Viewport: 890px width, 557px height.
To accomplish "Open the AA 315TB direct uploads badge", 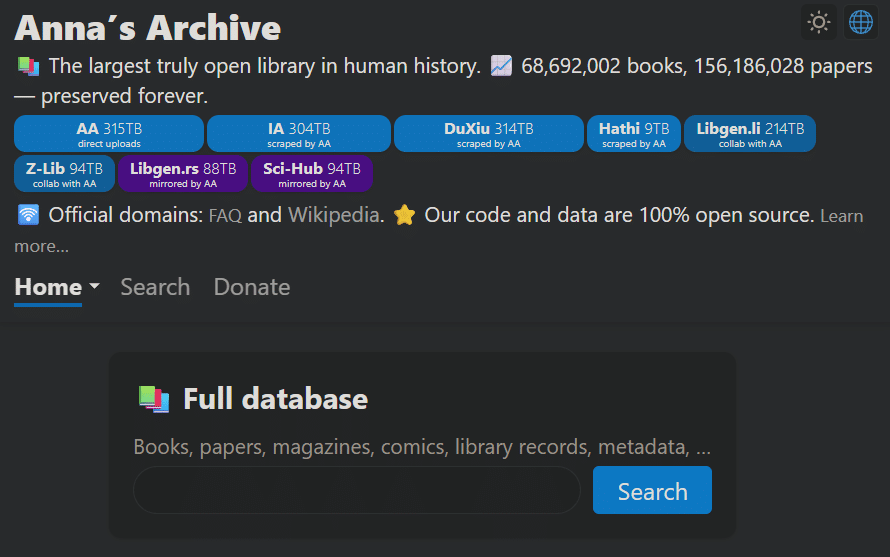I will (x=109, y=134).
